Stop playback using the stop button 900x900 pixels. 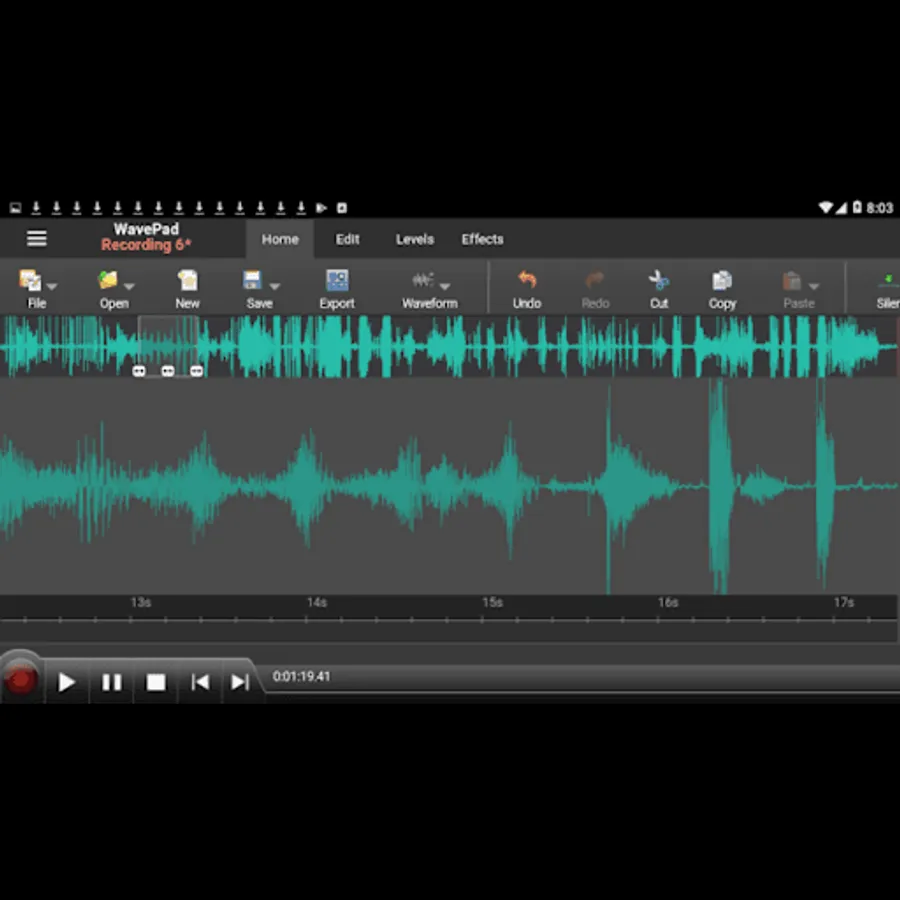(x=156, y=681)
